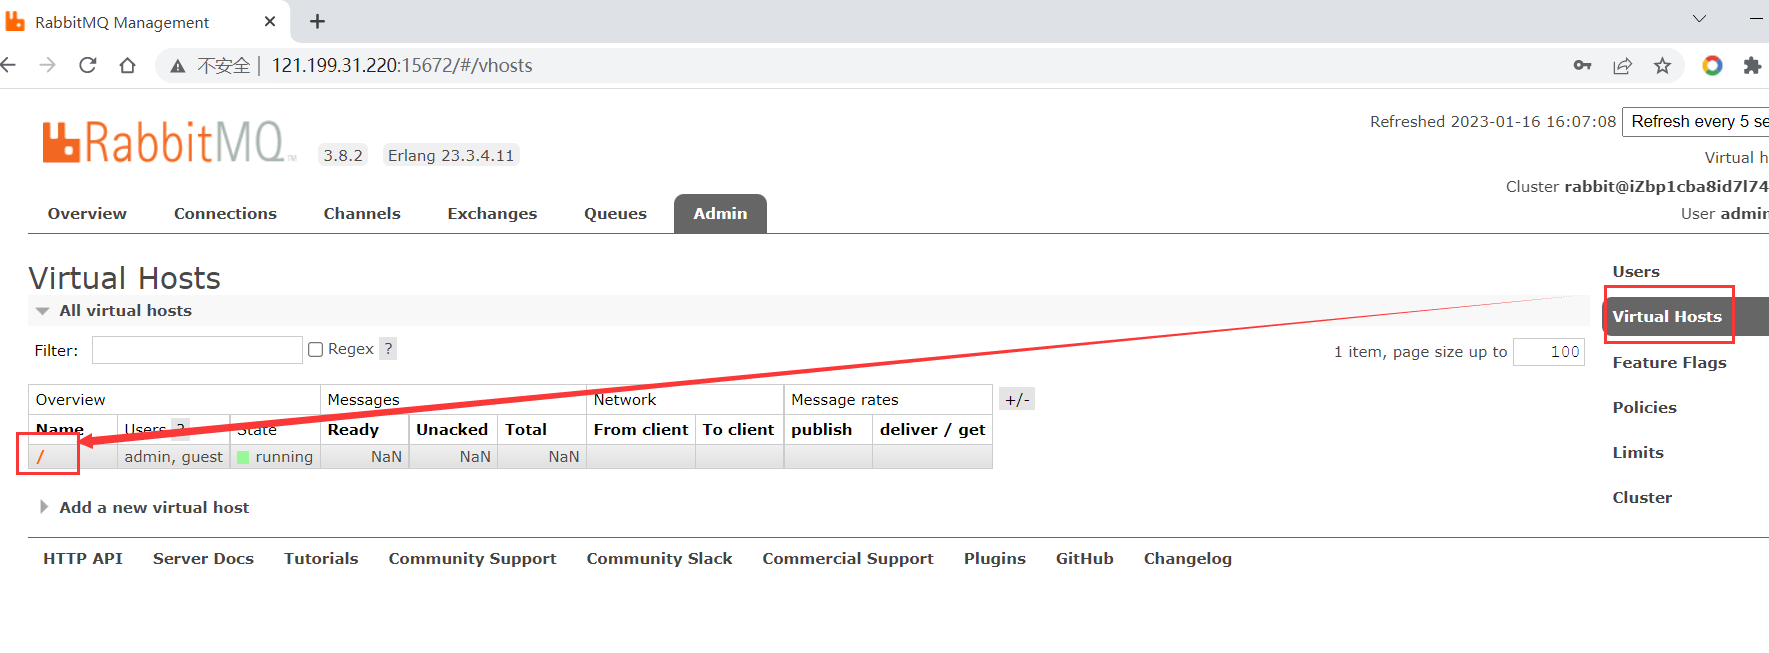This screenshot has height=653, width=1769.
Task: Click the not-secure warning triangle icon
Action: (x=178, y=66)
